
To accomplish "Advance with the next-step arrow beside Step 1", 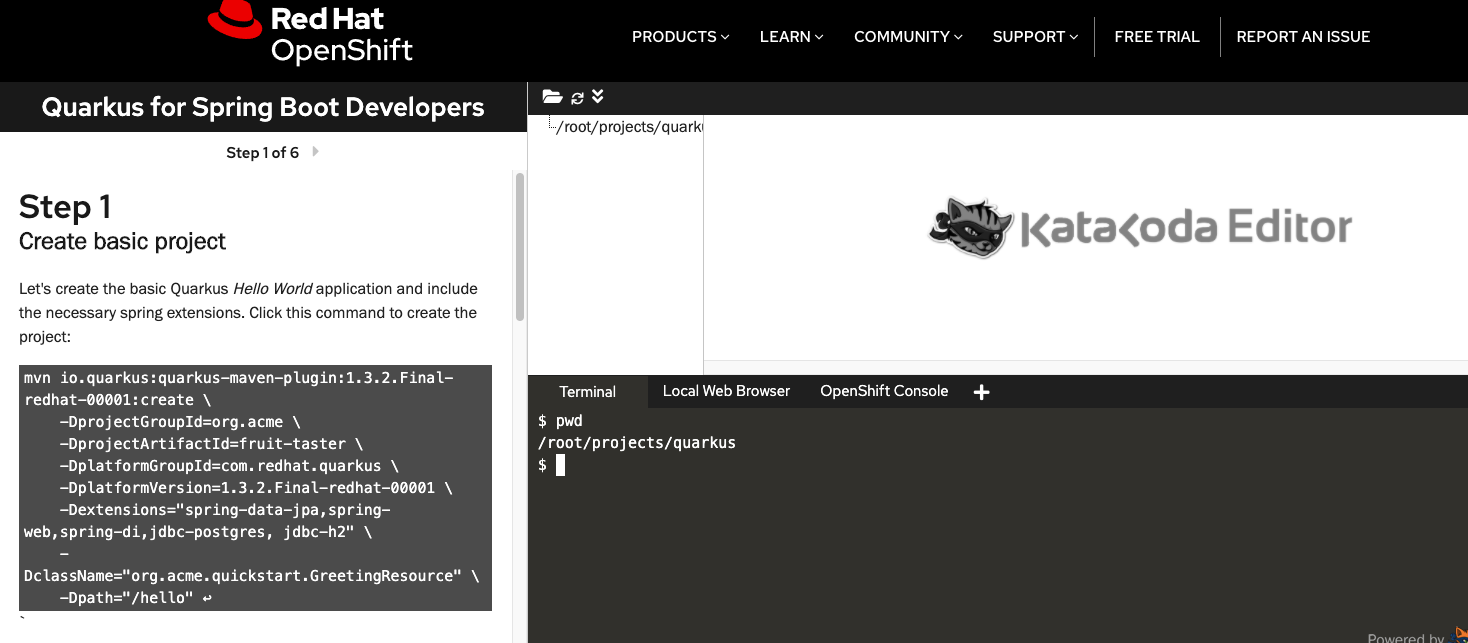I will click(315, 151).
